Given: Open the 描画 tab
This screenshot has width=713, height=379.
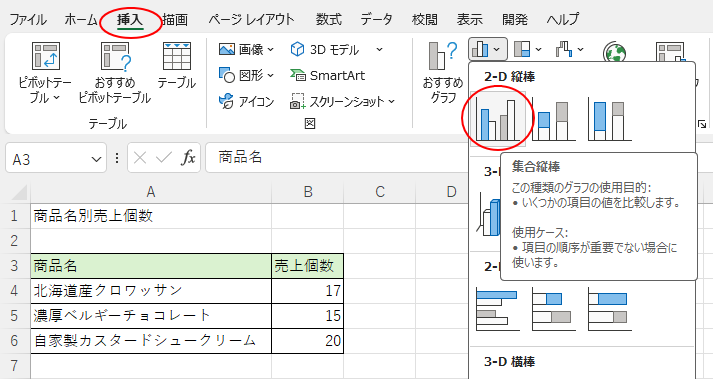Looking at the screenshot, I should [175, 20].
